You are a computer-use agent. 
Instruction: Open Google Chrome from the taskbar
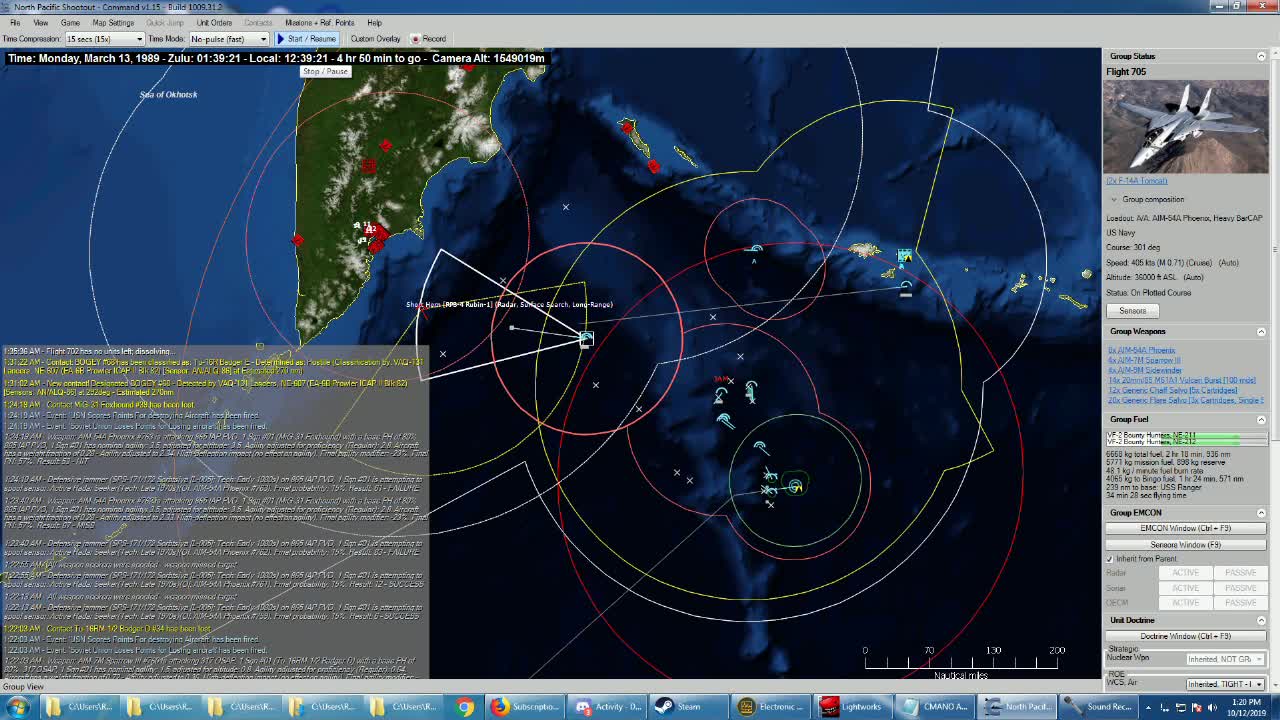465,707
